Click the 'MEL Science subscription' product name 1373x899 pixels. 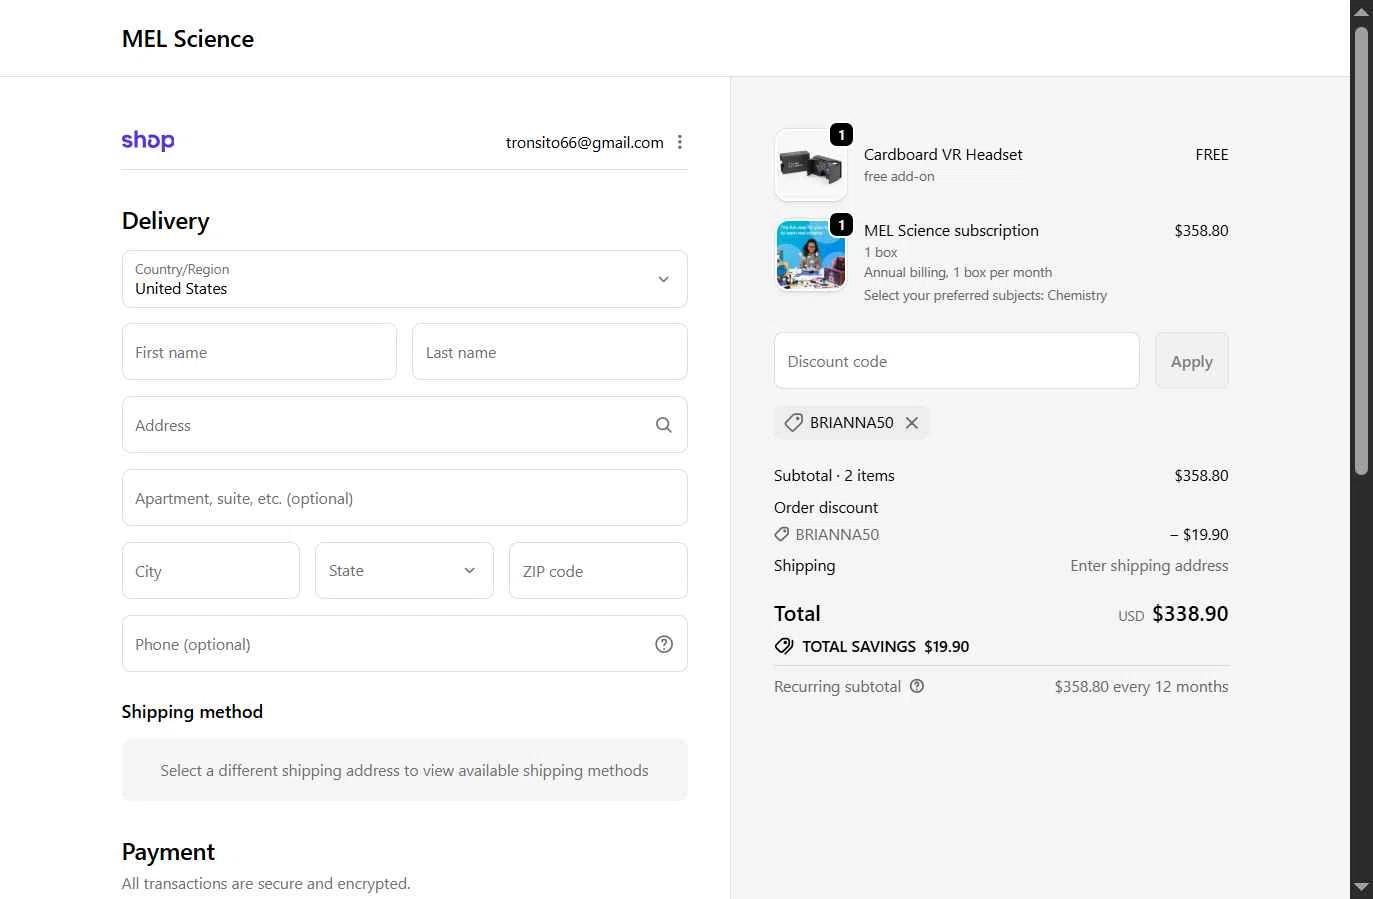[x=951, y=230]
